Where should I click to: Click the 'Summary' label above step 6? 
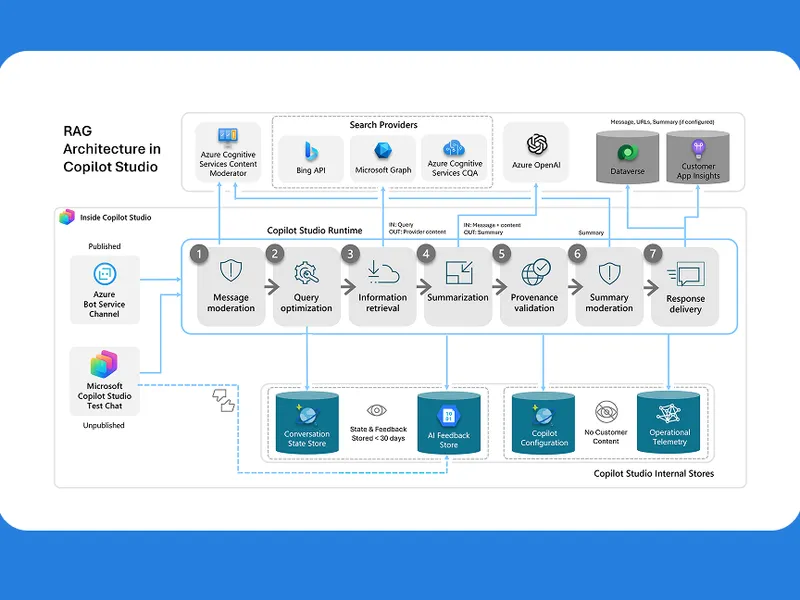(591, 233)
